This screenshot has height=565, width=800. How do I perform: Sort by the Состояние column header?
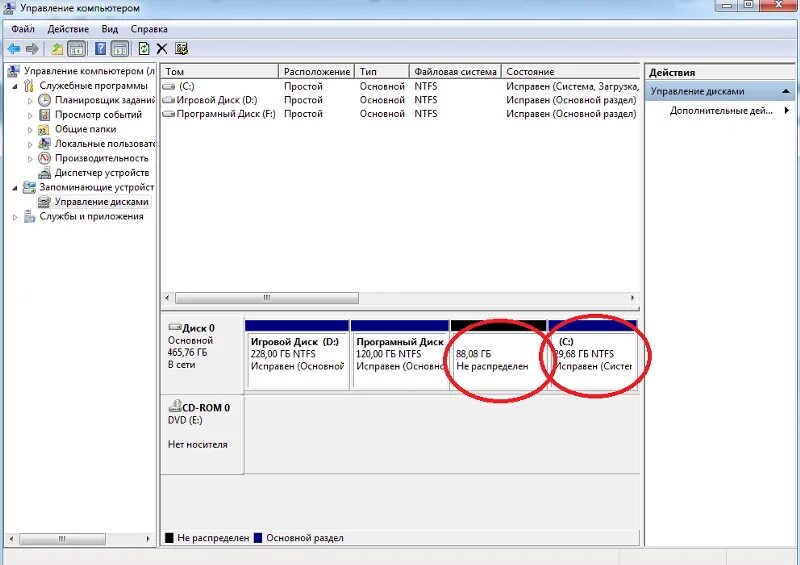(x=570, y=71)
